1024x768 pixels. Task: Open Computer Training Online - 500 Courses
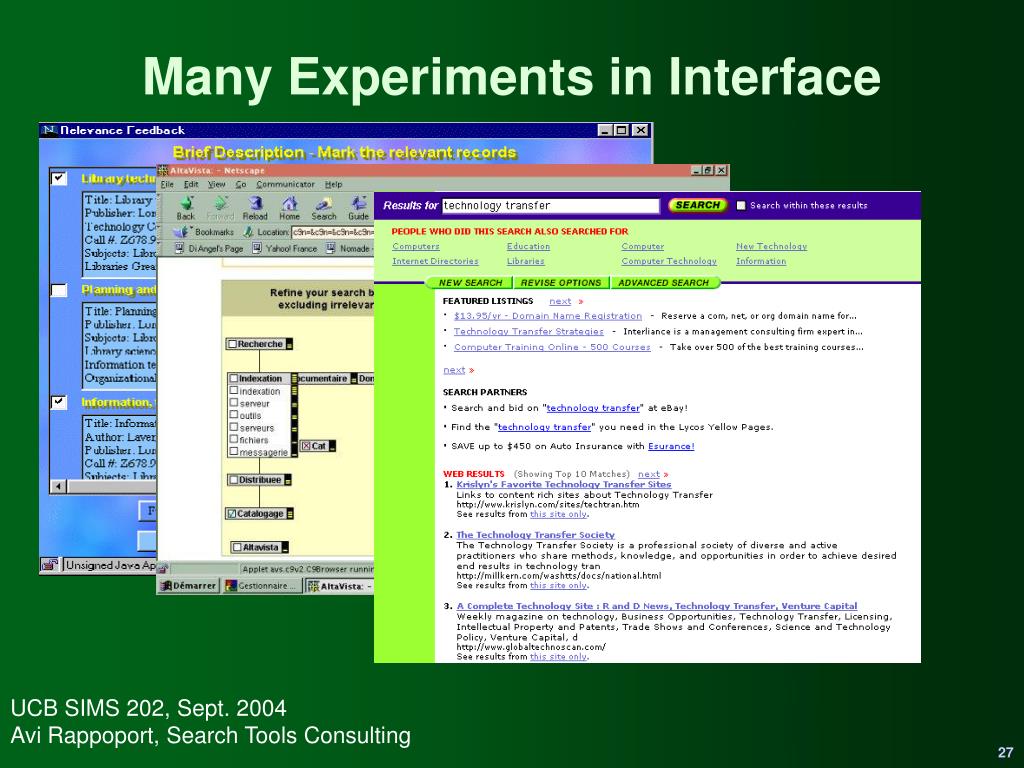pyautogui.click(x=552, y=347)
